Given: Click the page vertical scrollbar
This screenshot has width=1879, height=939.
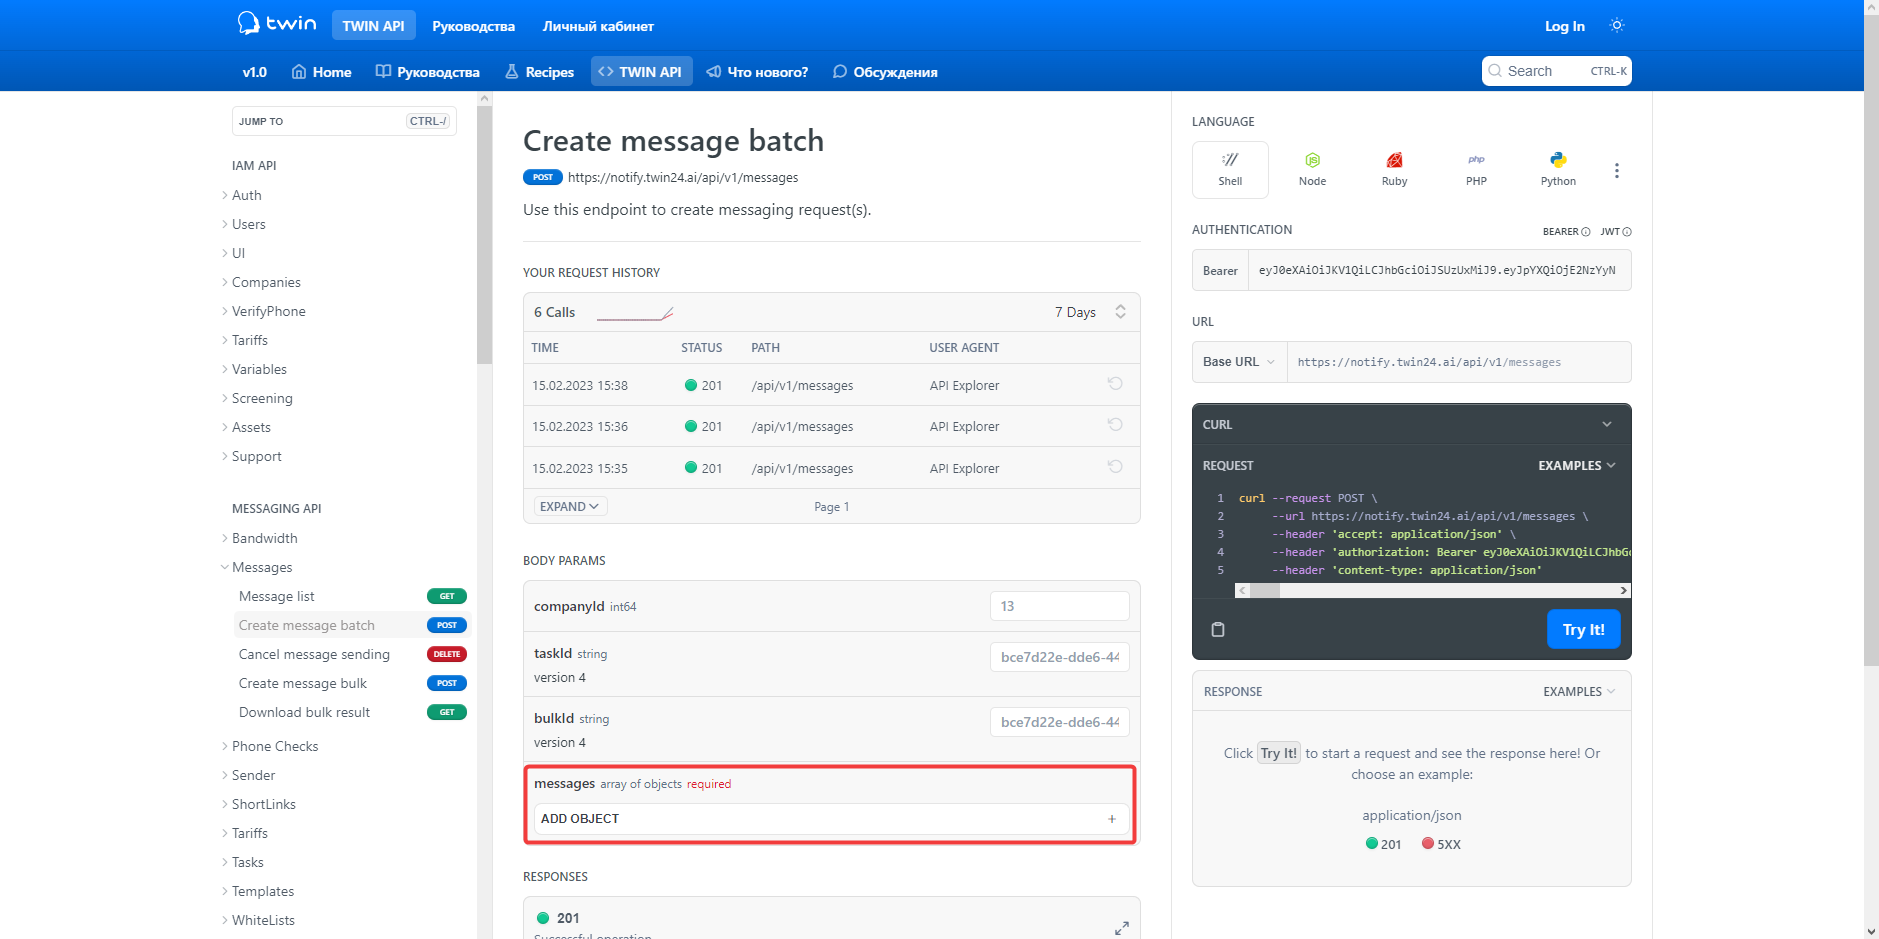Looking at the screenshot, I should click(x=1871, y=340).
